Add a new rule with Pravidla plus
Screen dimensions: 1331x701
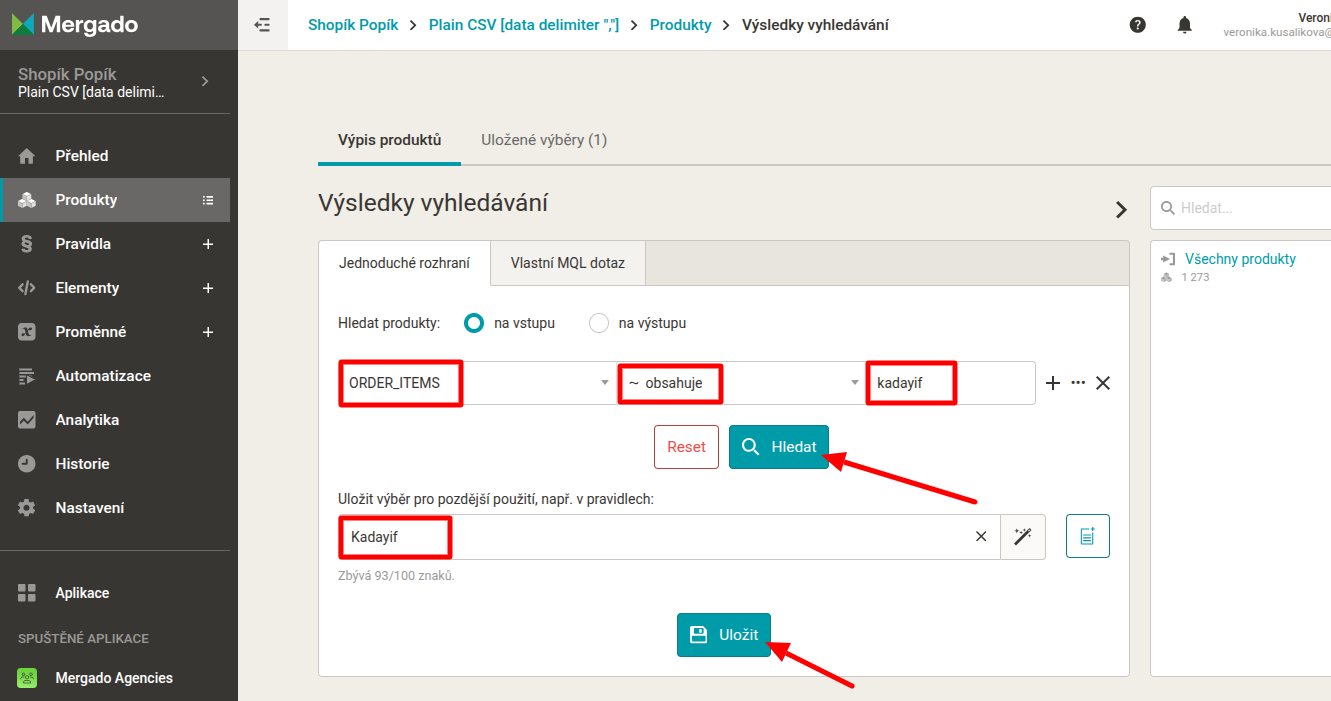click(x=208, y=244)
